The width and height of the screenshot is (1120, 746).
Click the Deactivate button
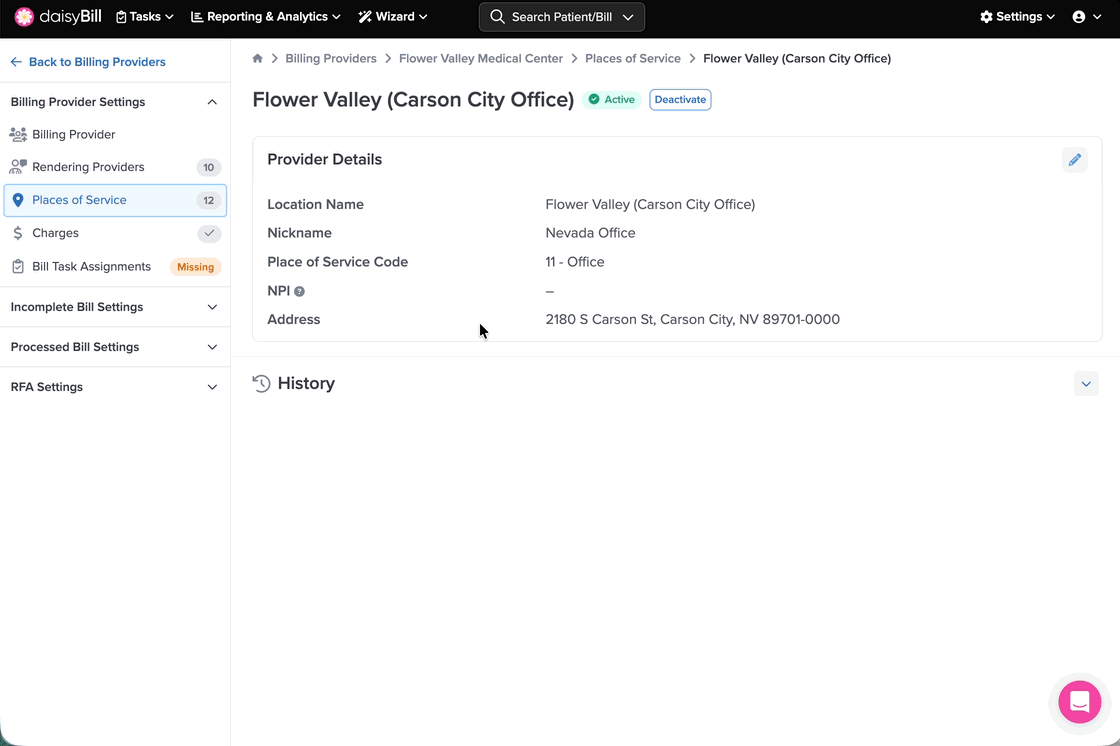tap(680, 100)
